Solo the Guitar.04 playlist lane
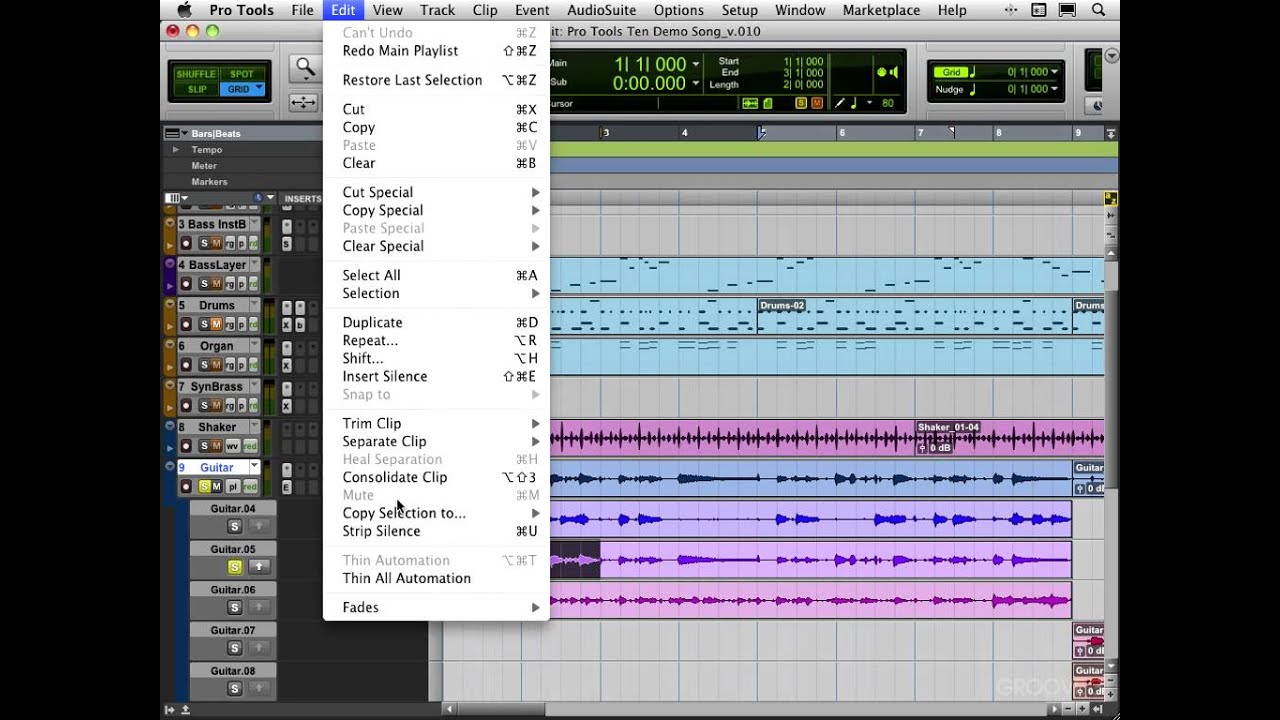The height and width of the screenshot is (720, 1280). (234, 526)
